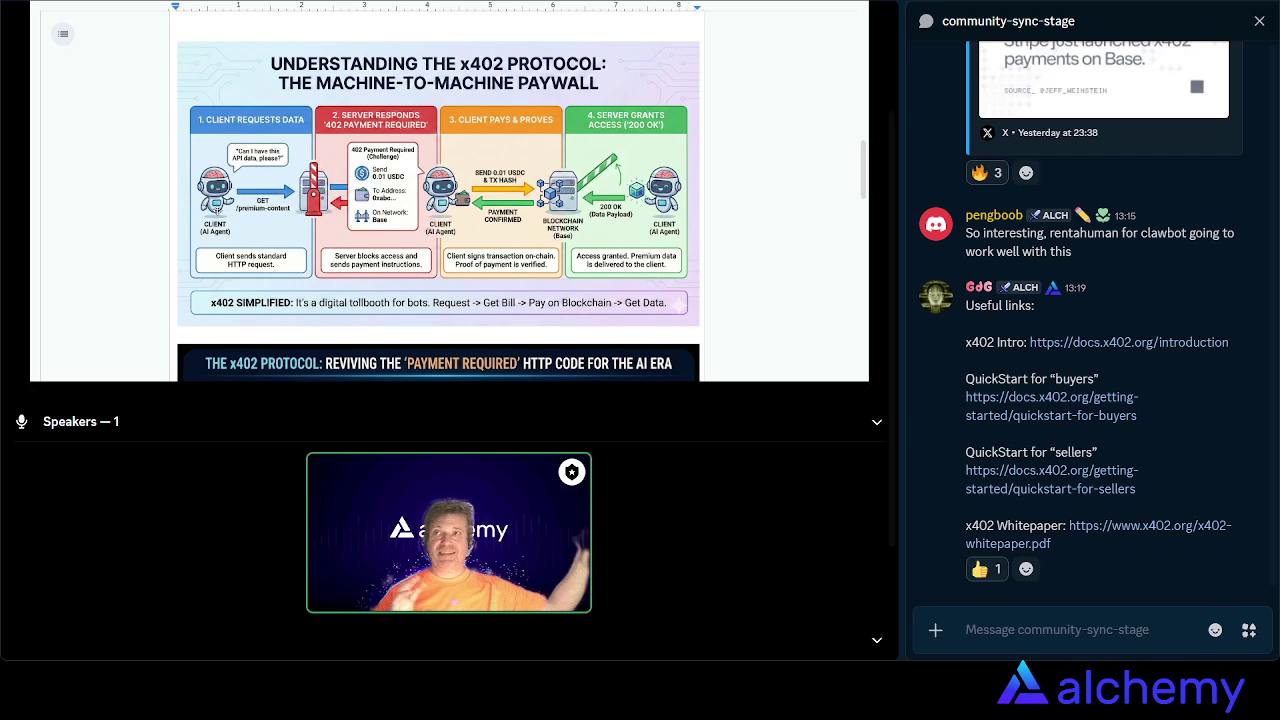Click the Message community-sync-stage input field

[1080, 630]
